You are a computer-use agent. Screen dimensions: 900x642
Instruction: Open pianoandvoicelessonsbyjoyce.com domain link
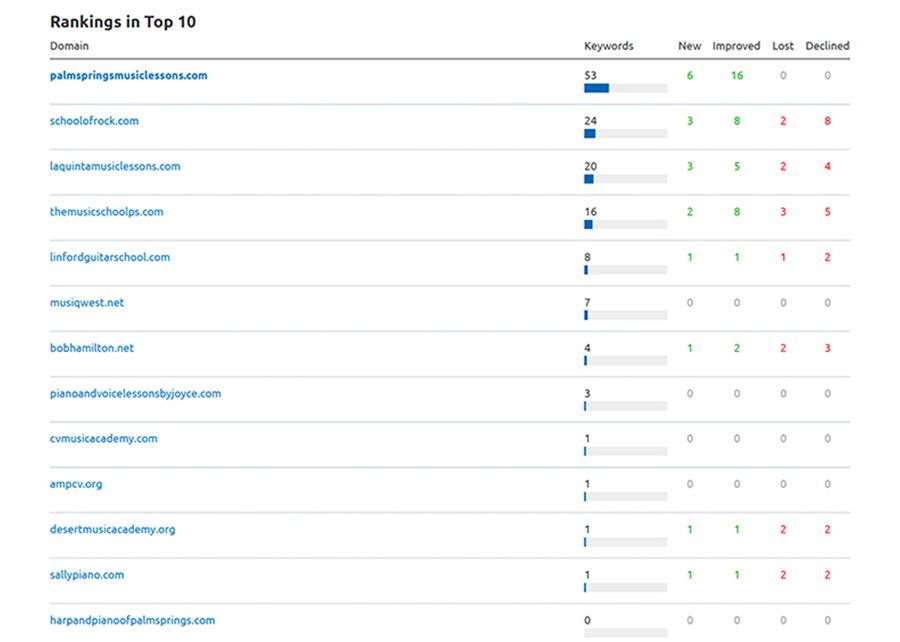[x=135, y=394]
